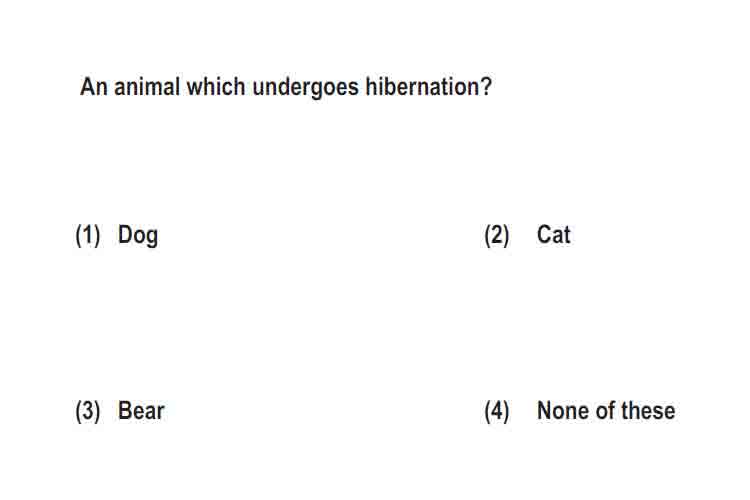Click the letter B in Bear
Screen dimensions: 750x500
click(124, 411)
